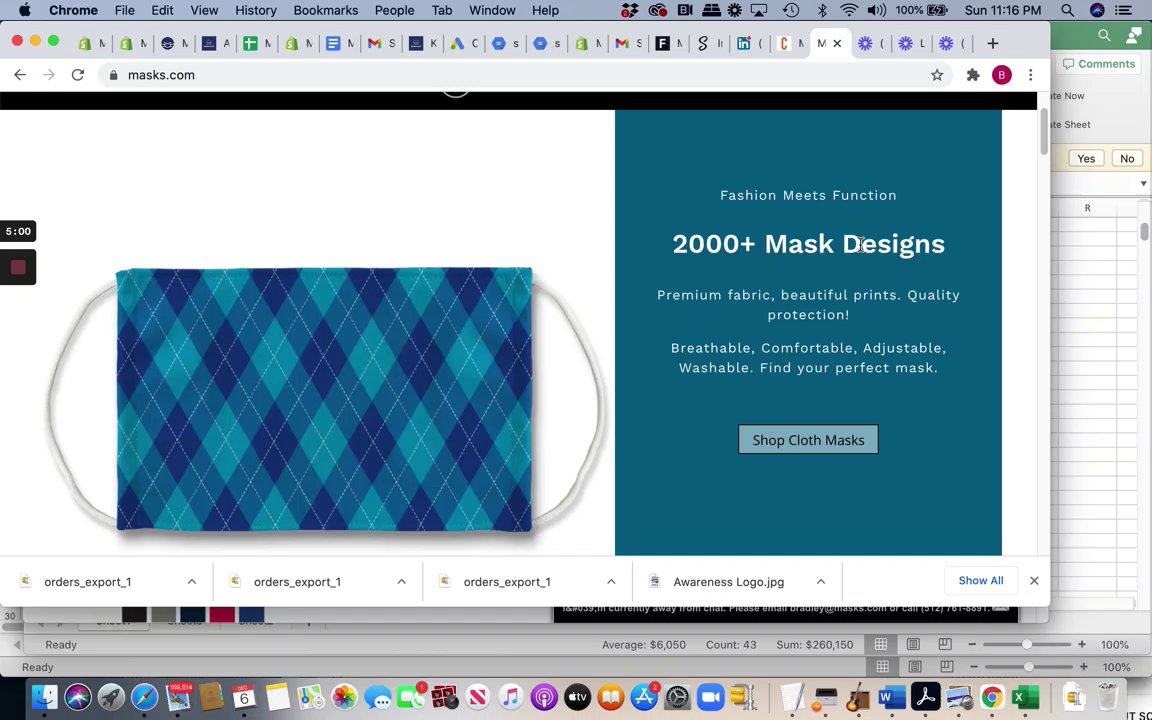Open the Edit menu
The width and height of the screenshot is (1152, 720).
pos(162,10)
